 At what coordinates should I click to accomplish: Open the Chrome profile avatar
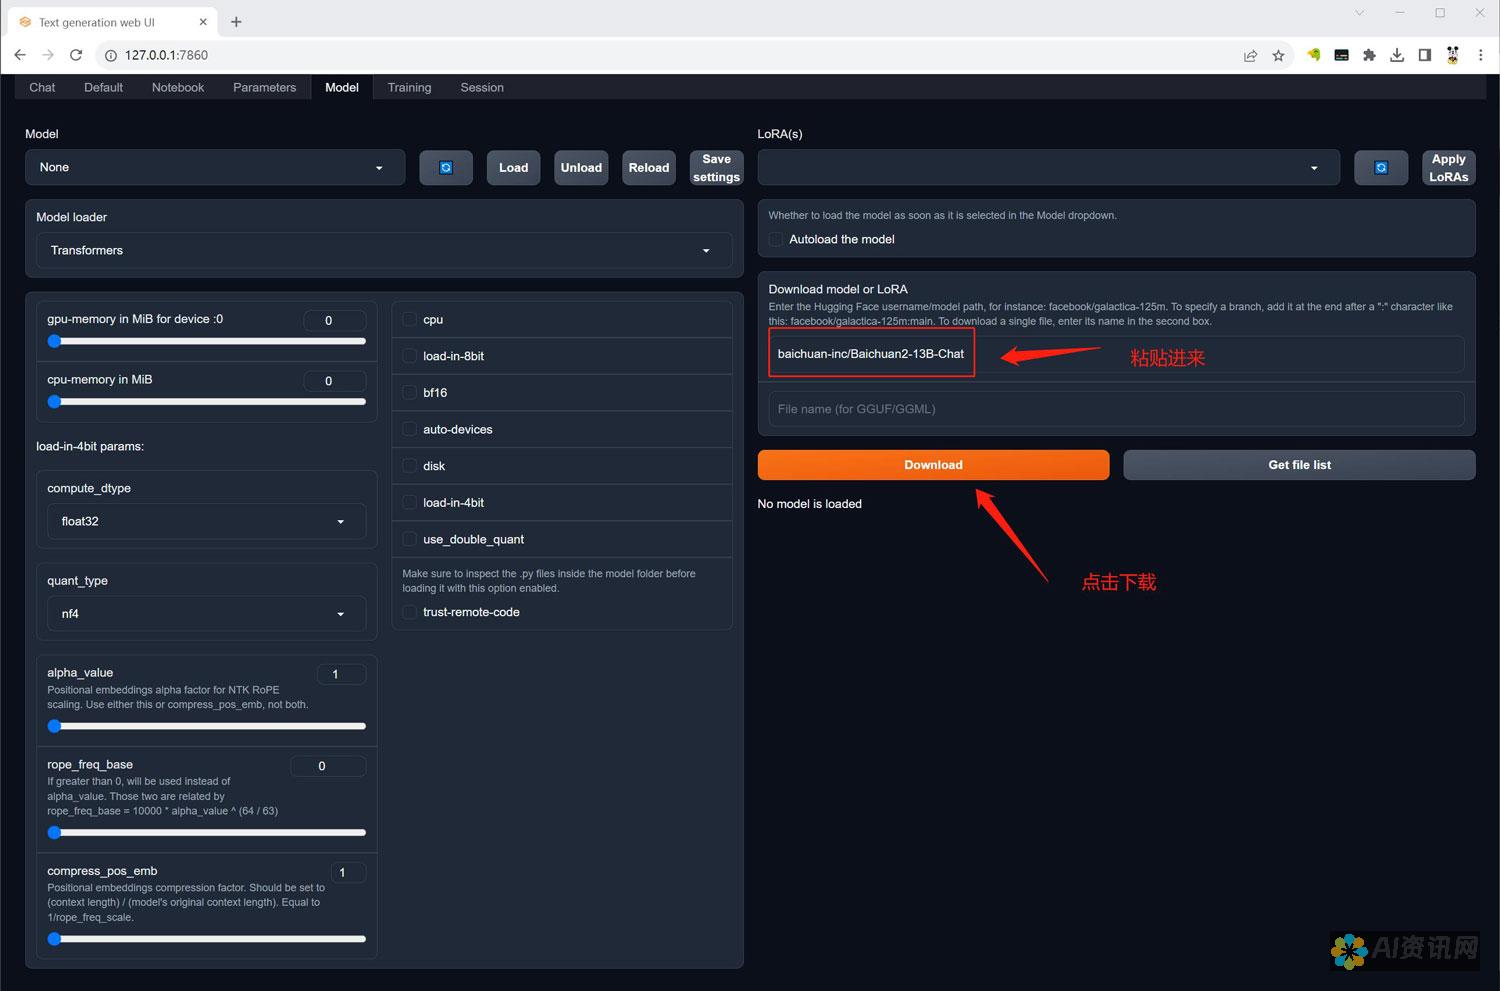click(1453, 56)
